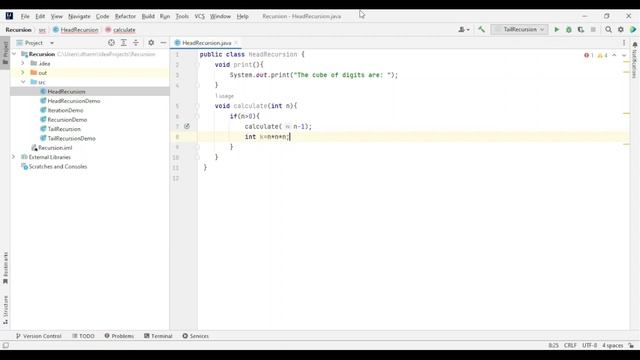The image size is (640, 360).
Task: Collapse the Recursion project root node
Action: [14, 54]
